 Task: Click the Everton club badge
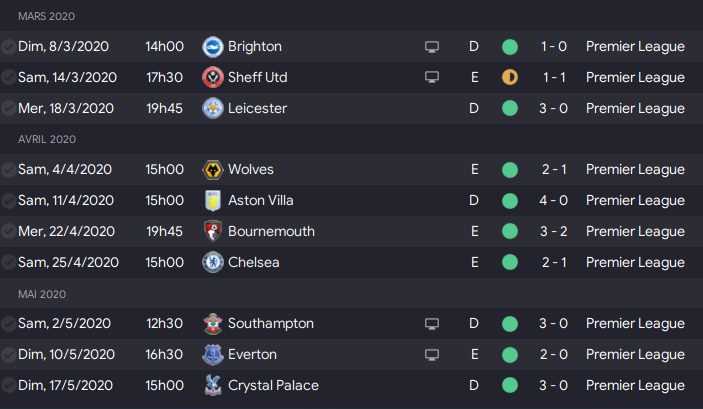point(213,355)
